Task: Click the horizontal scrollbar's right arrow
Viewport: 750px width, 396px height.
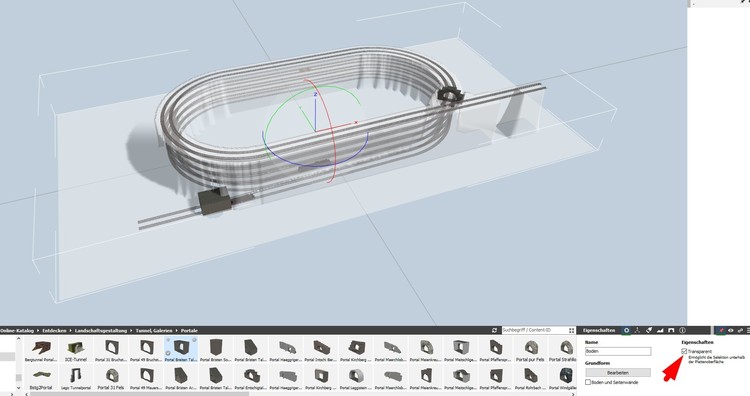Action: 573,394
